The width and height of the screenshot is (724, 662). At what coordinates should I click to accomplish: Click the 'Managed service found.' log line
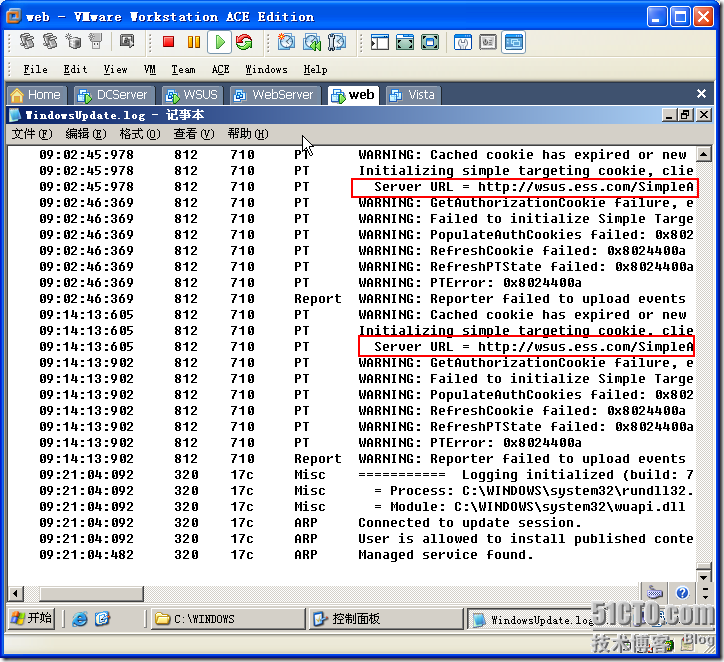446,555
